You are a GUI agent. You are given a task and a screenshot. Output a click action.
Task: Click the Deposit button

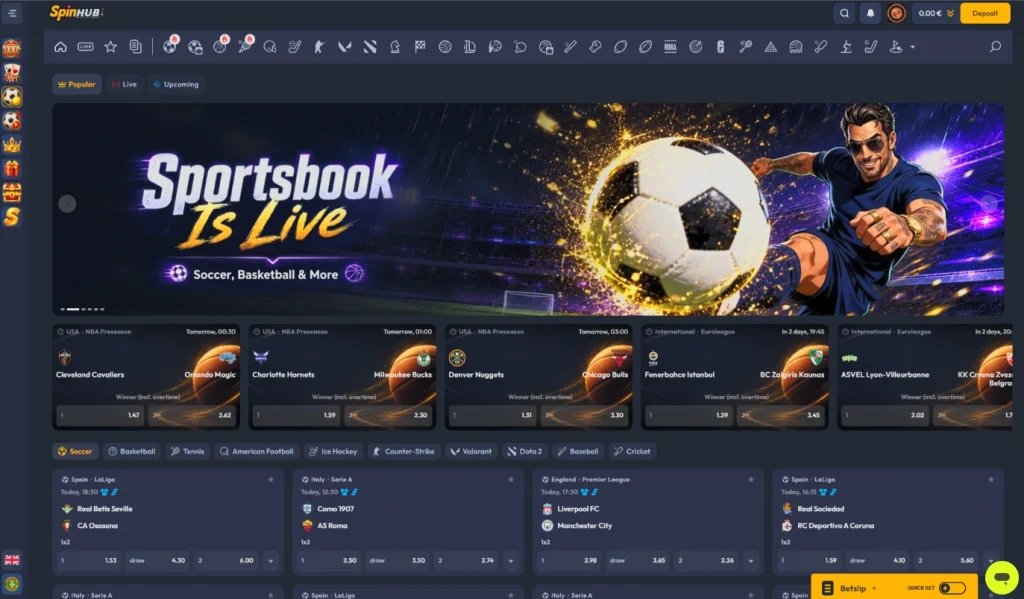[x=984, y=13]
